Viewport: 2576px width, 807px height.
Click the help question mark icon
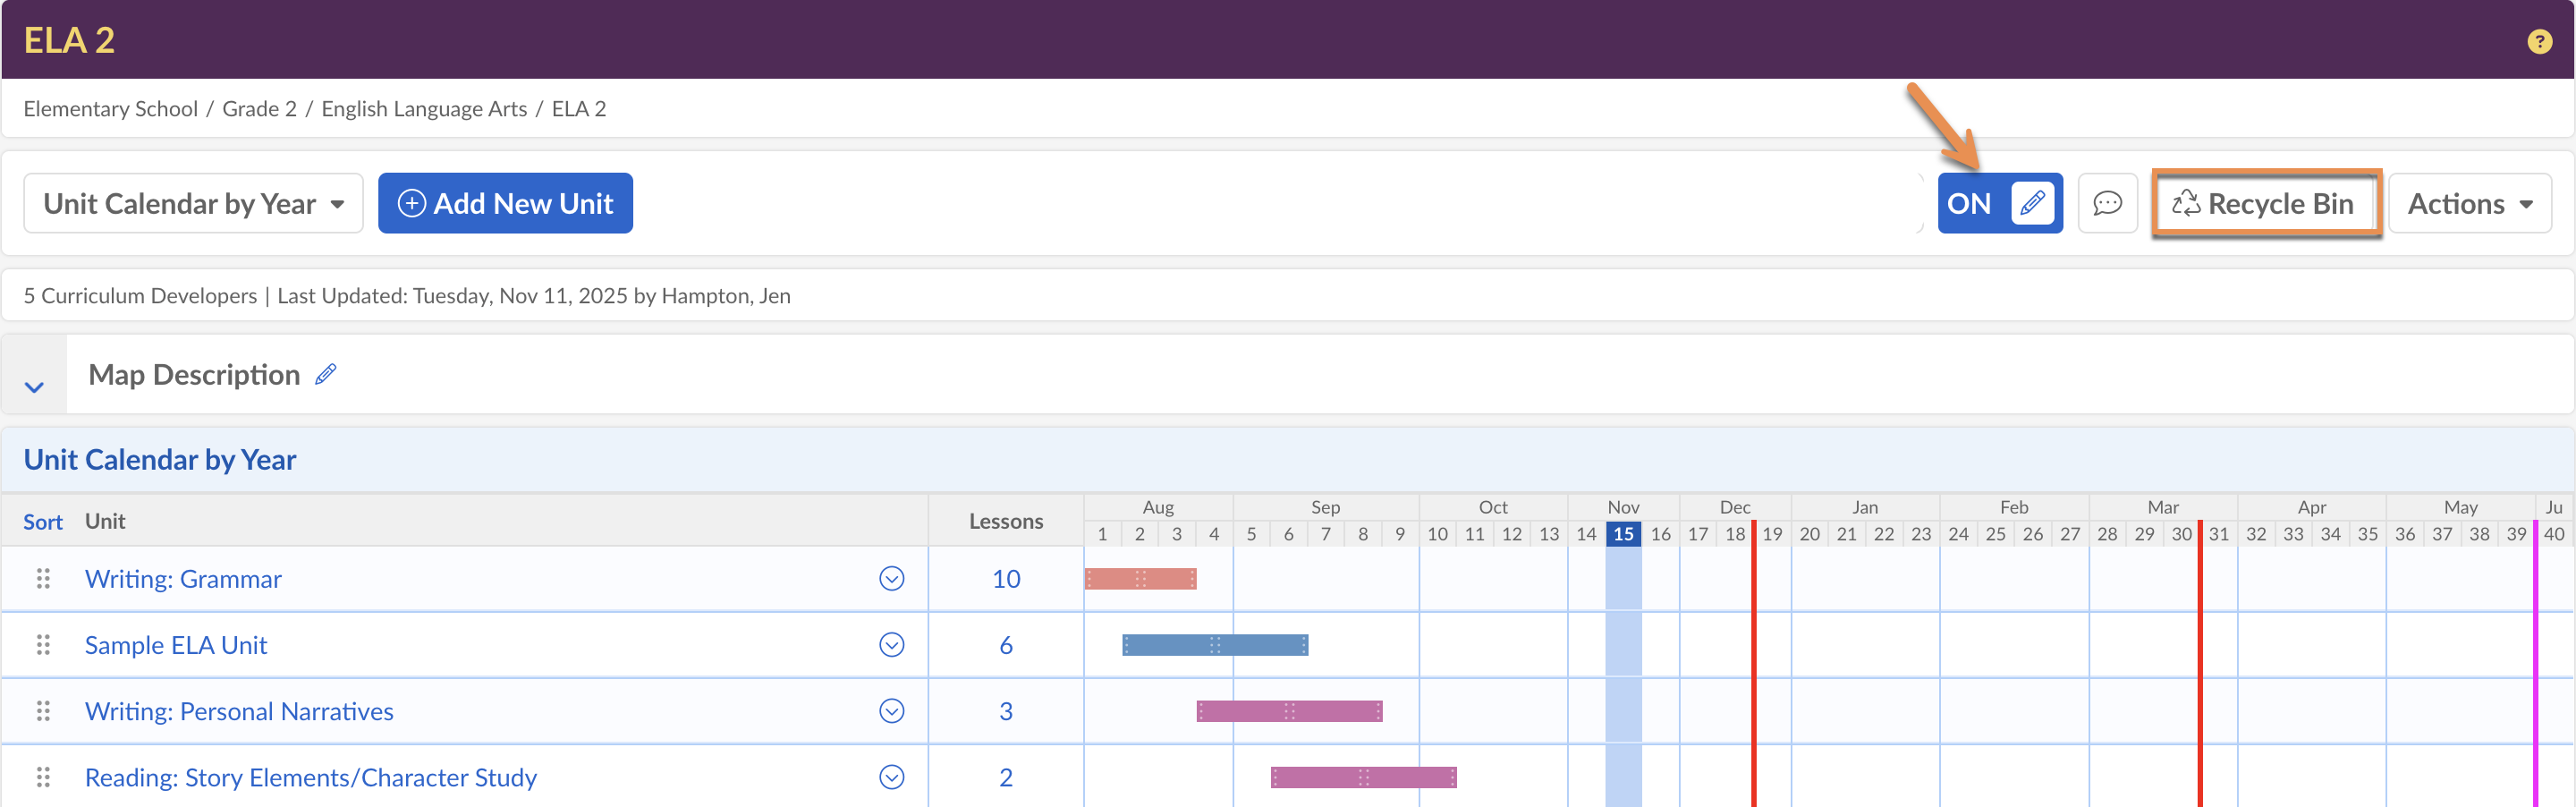2538,41
